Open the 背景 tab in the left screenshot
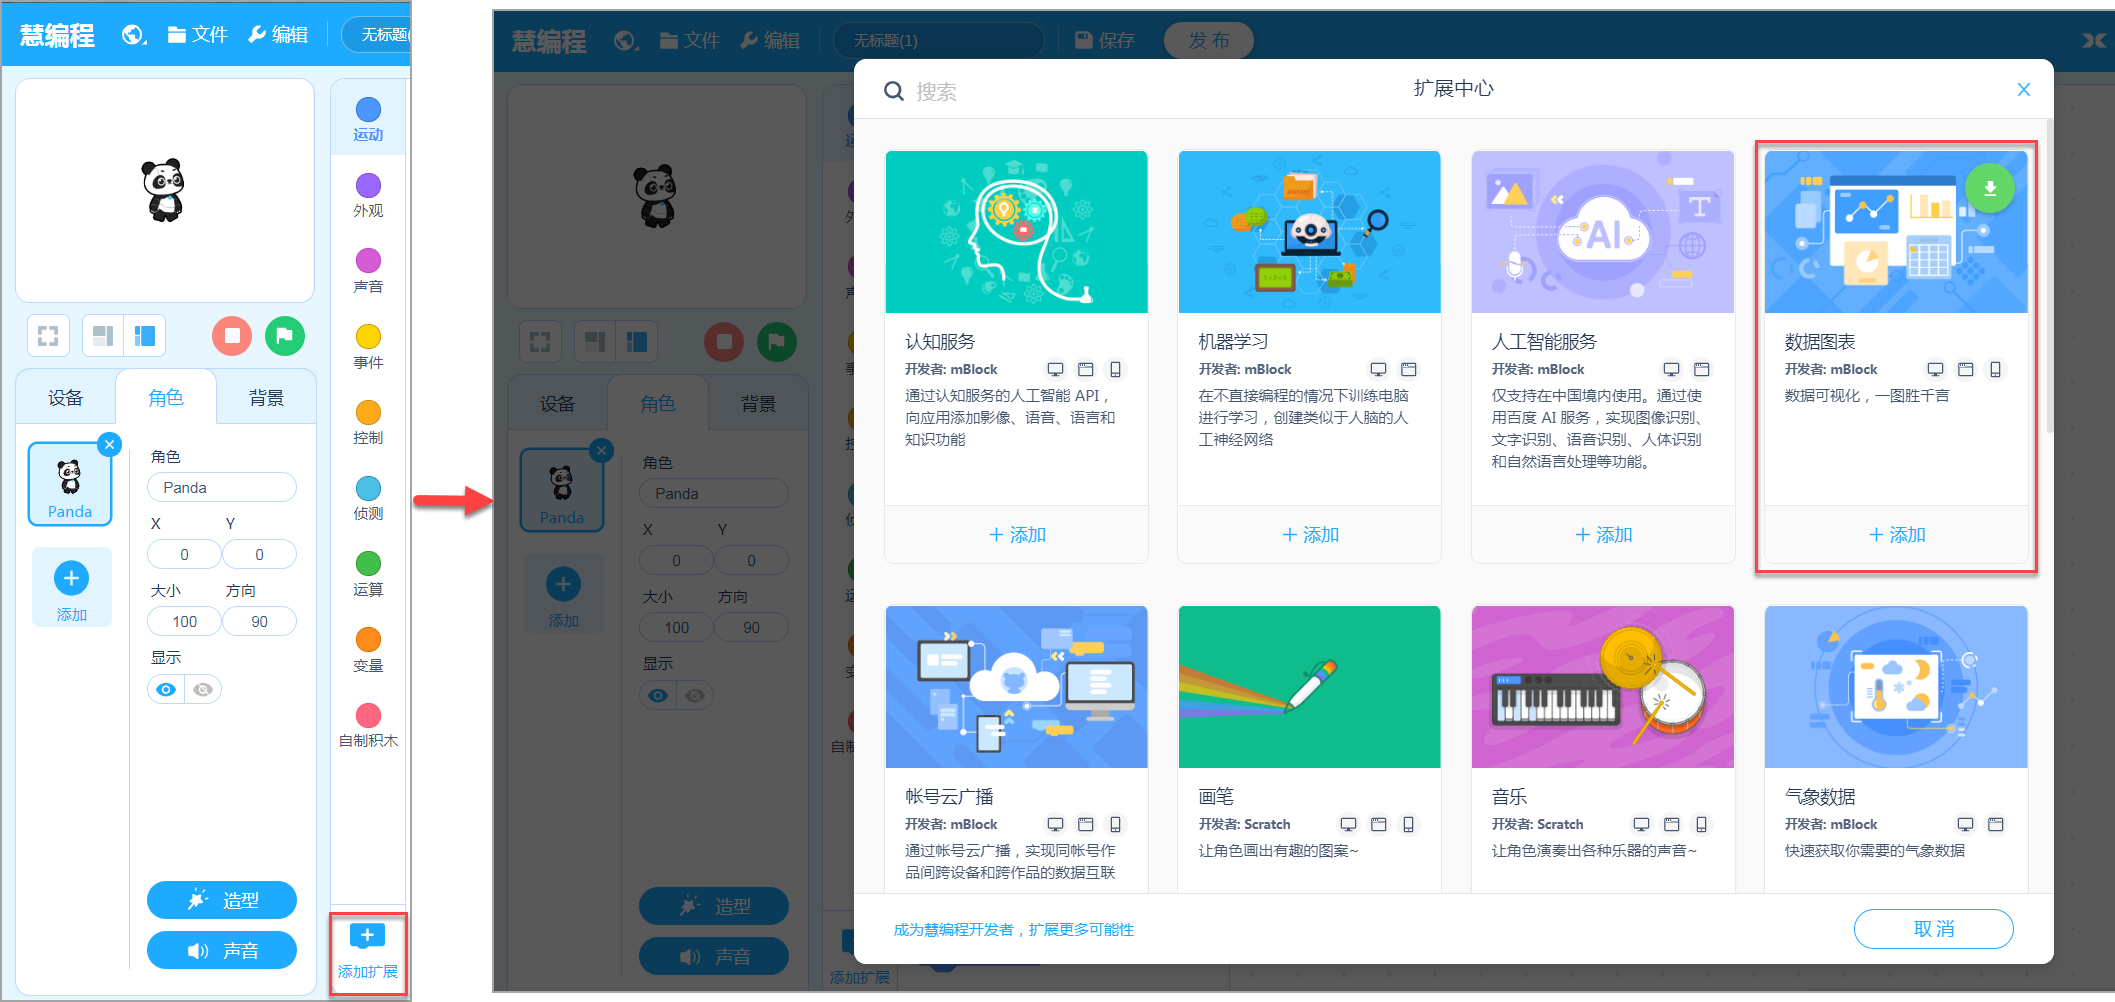 coord(266,398)
